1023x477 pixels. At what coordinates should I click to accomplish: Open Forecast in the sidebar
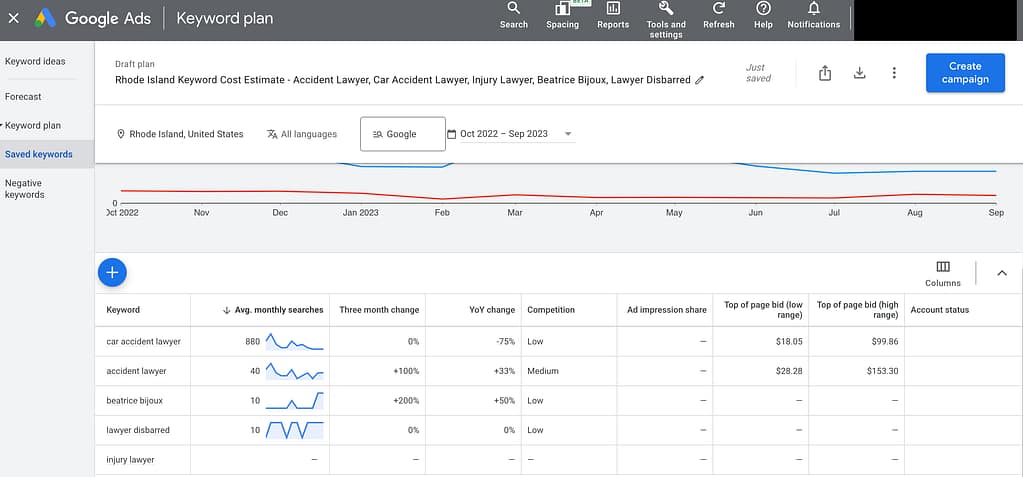[23, 97]
